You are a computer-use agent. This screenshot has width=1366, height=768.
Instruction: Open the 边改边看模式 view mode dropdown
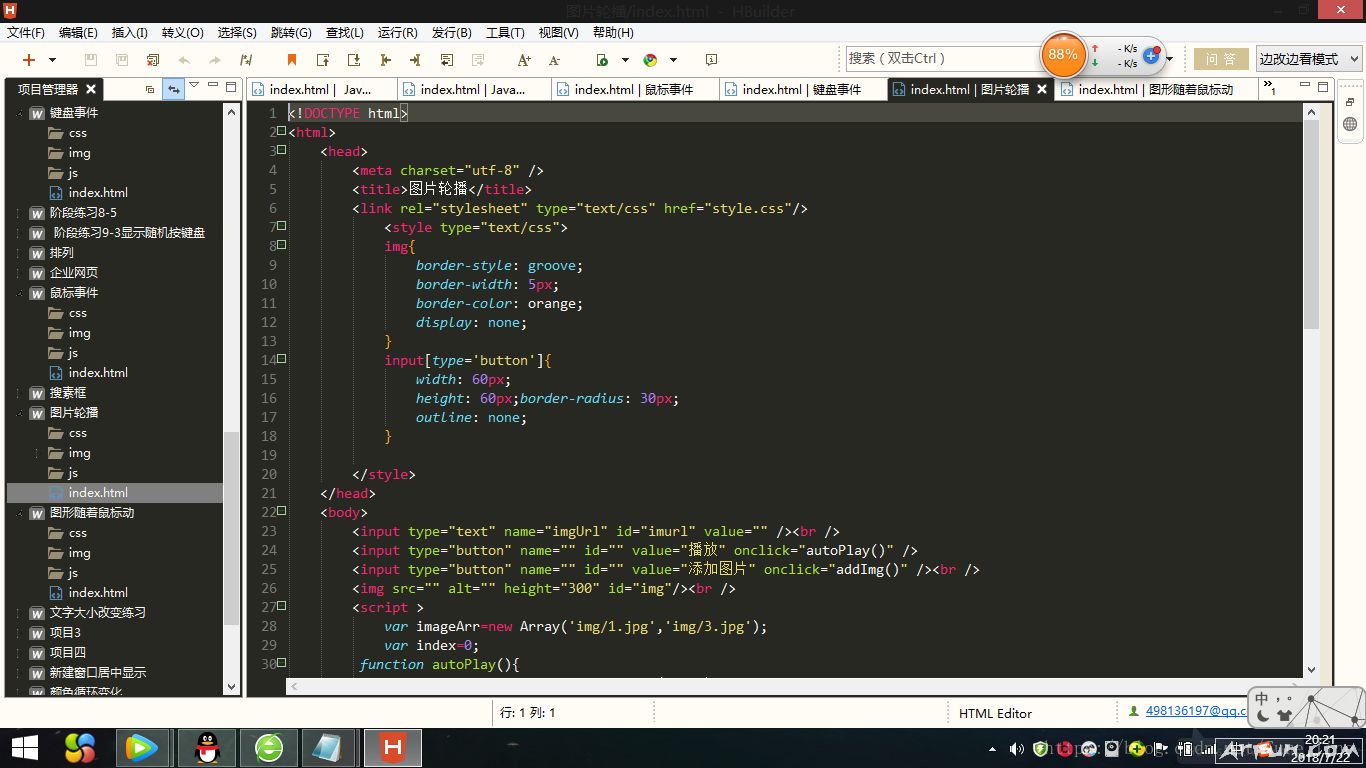pos(1308,59)
